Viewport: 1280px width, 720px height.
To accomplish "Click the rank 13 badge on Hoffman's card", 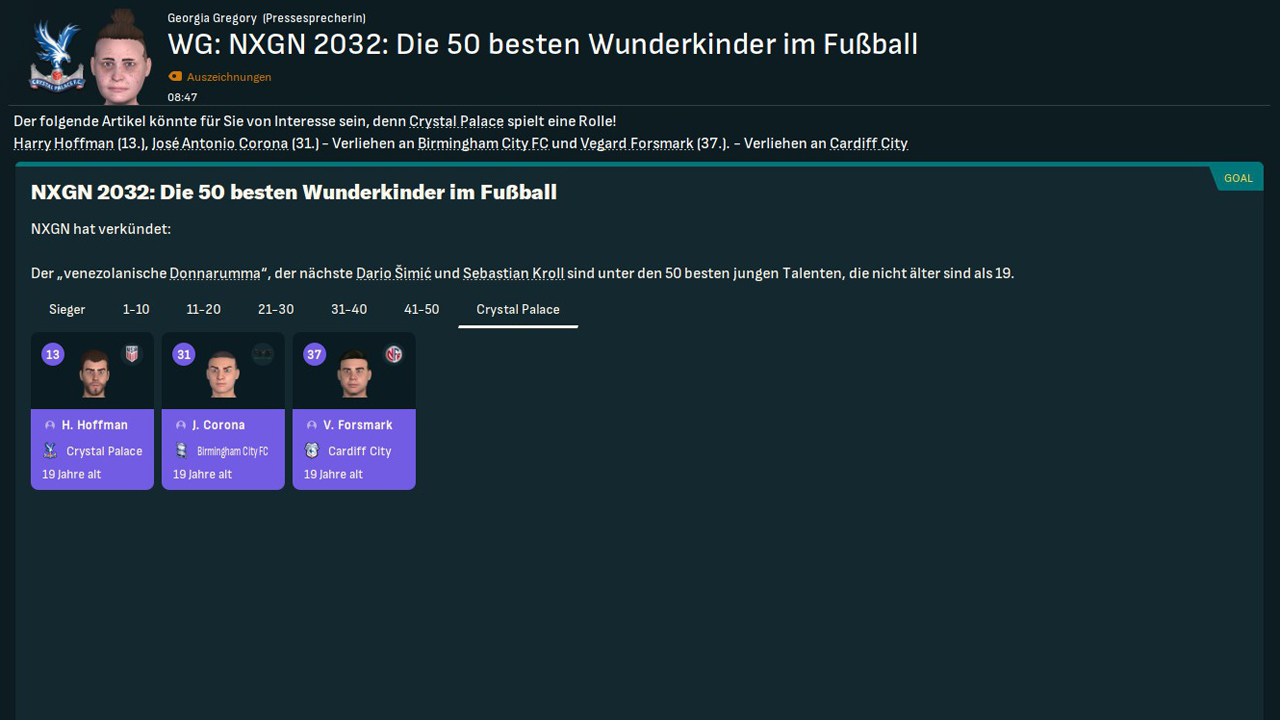I will [53, 354].
